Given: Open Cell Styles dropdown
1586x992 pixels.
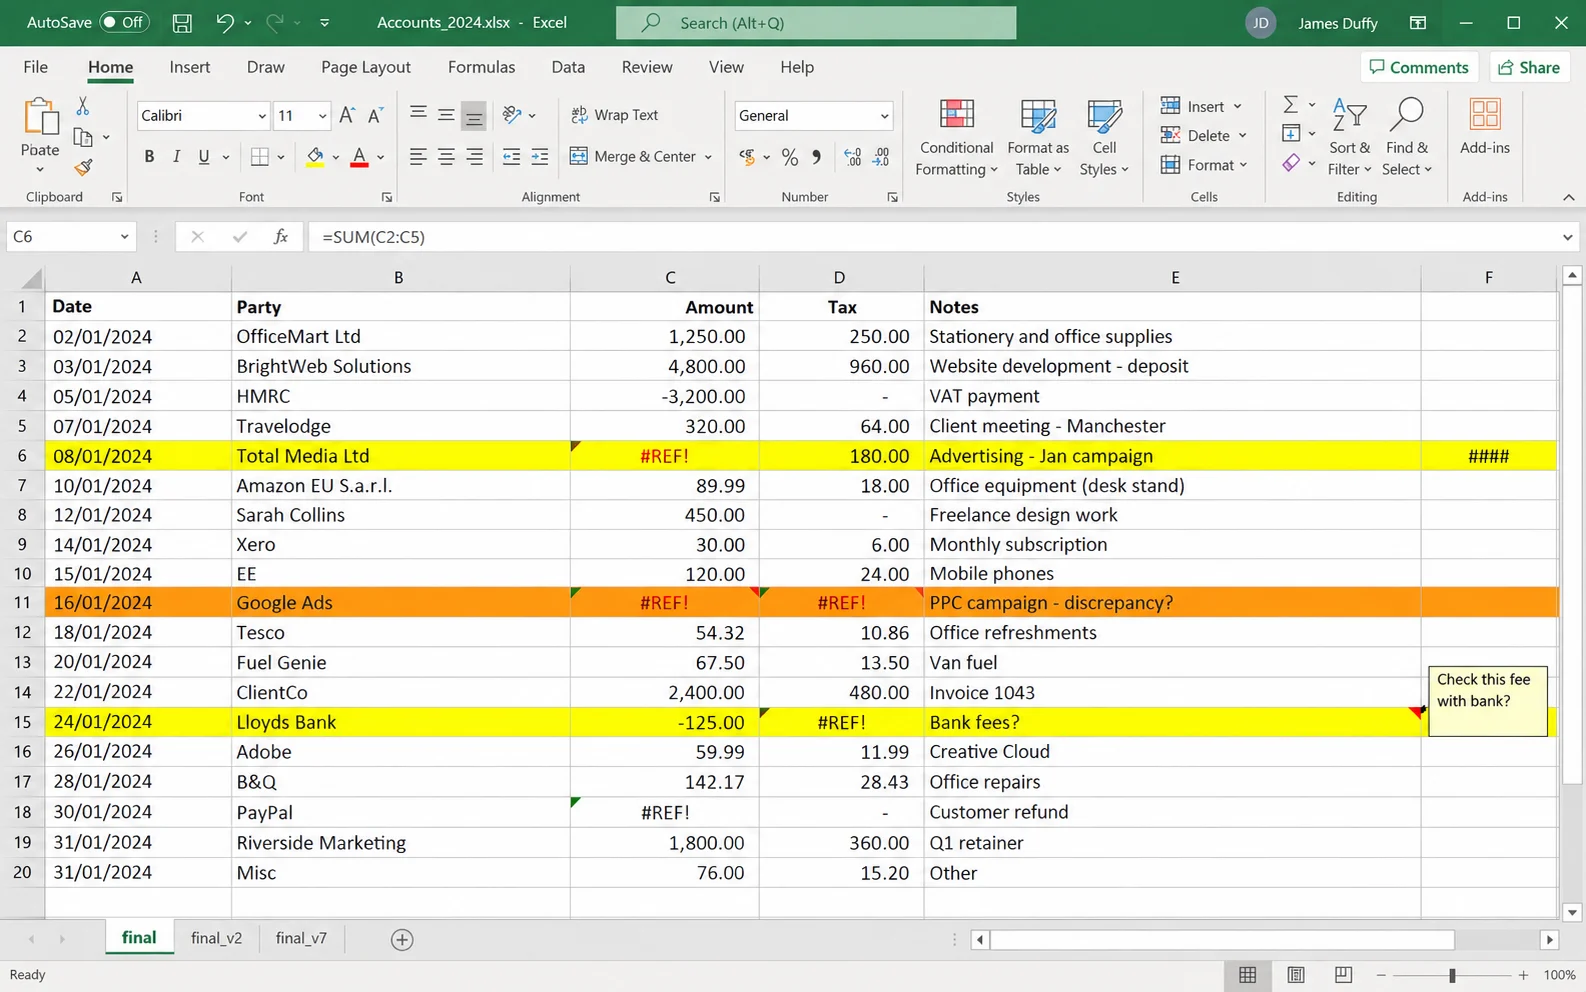Looking at the screenshot, I should [1104, 138].
